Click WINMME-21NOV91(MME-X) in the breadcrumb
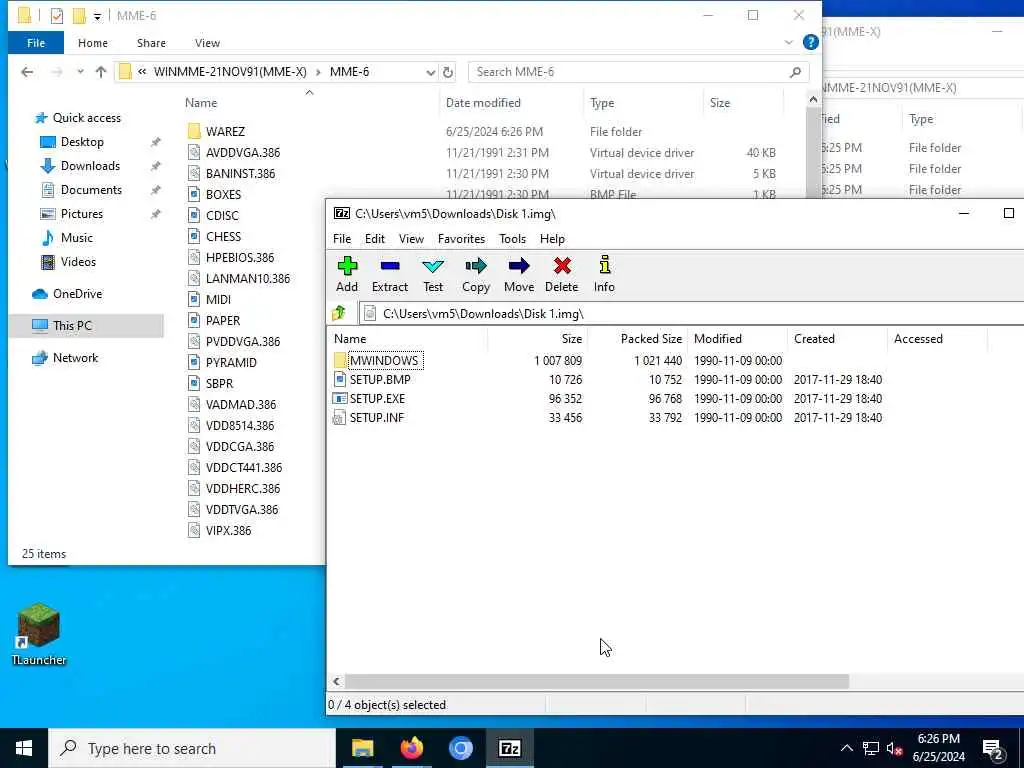This screenshot has height=768, width=1024. coord(230,72)
